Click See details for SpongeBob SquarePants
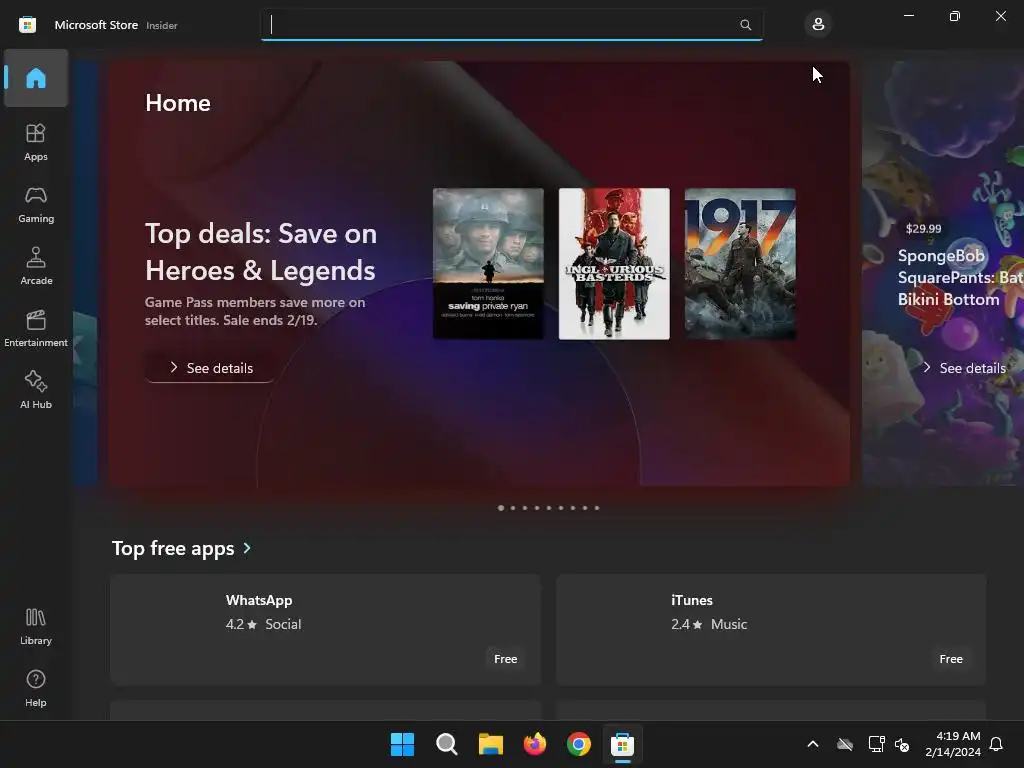1024x768 pixels. click(965, 368)
